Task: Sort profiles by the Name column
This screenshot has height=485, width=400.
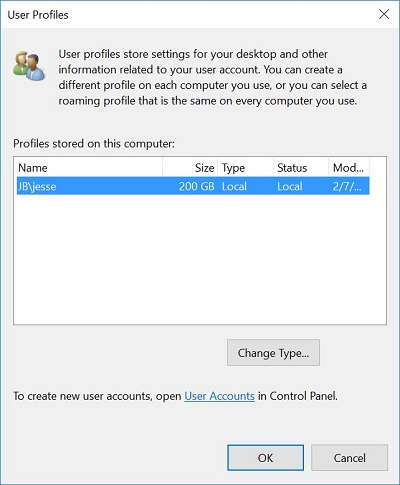Action: click(x=89, y=168)
